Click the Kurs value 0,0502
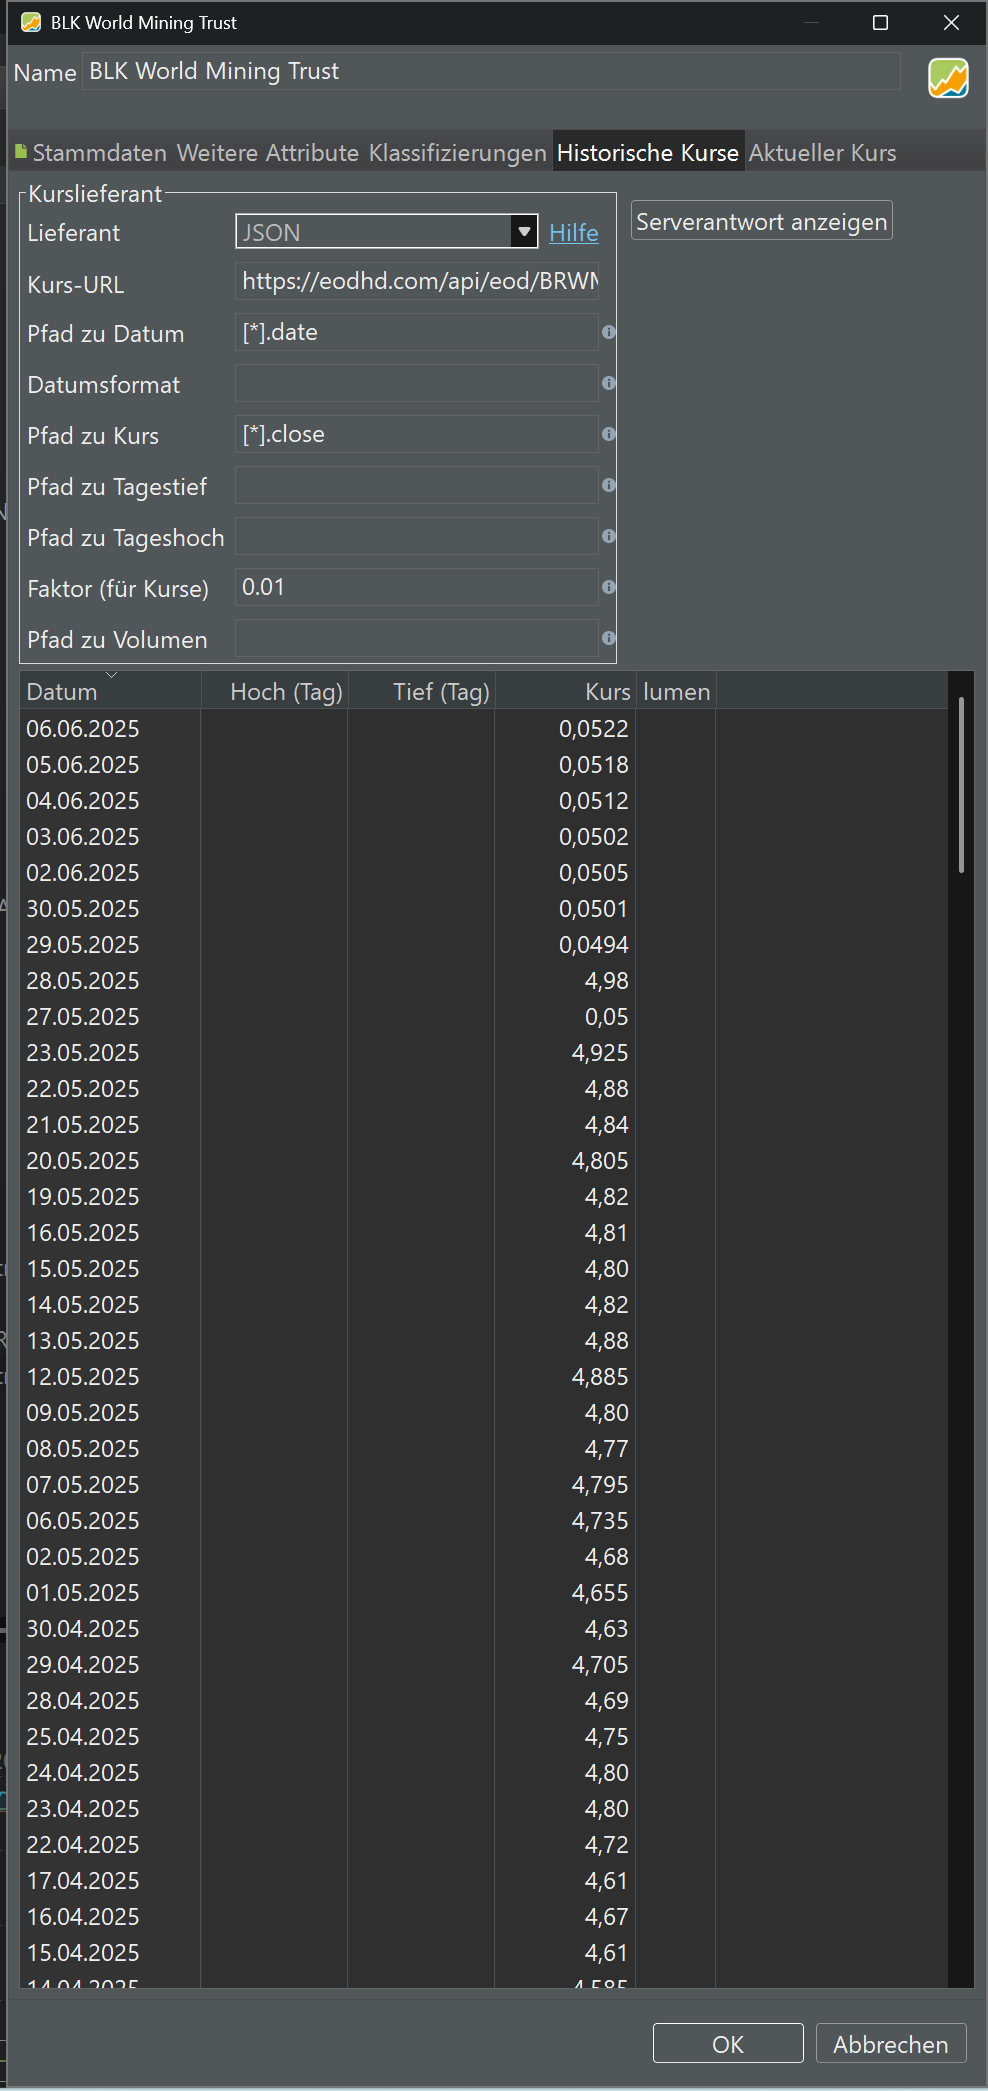This screenshot has height=2091, width=988. click(x=594, y=837)
